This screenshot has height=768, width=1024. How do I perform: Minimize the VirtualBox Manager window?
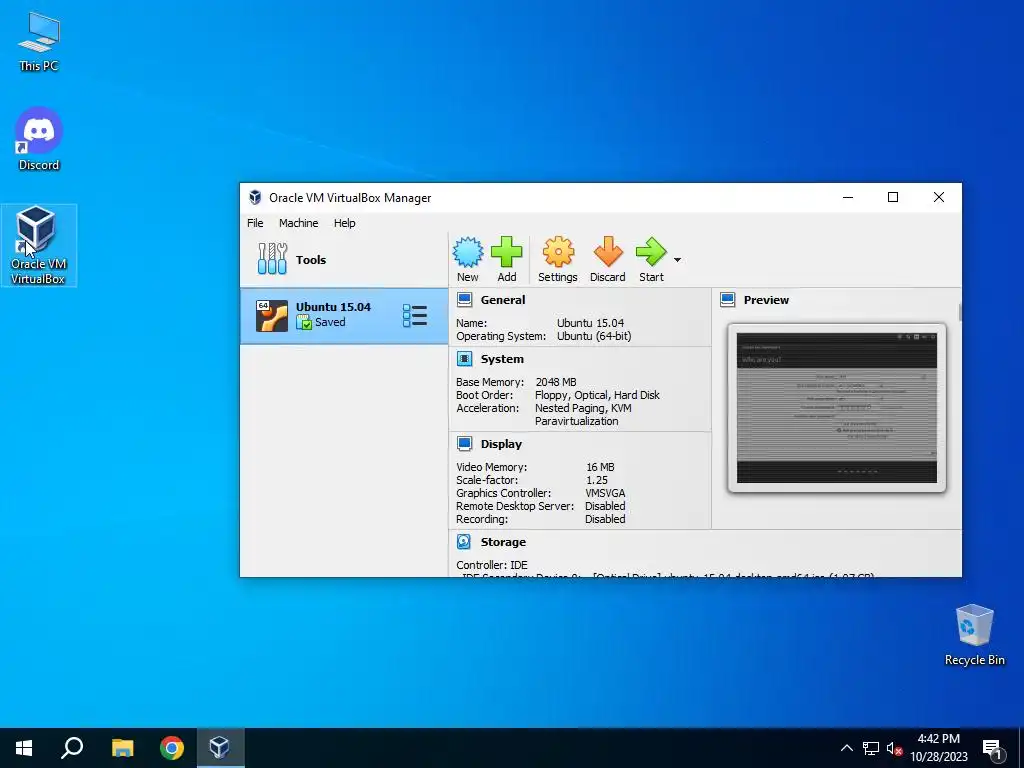click(848, 197)
